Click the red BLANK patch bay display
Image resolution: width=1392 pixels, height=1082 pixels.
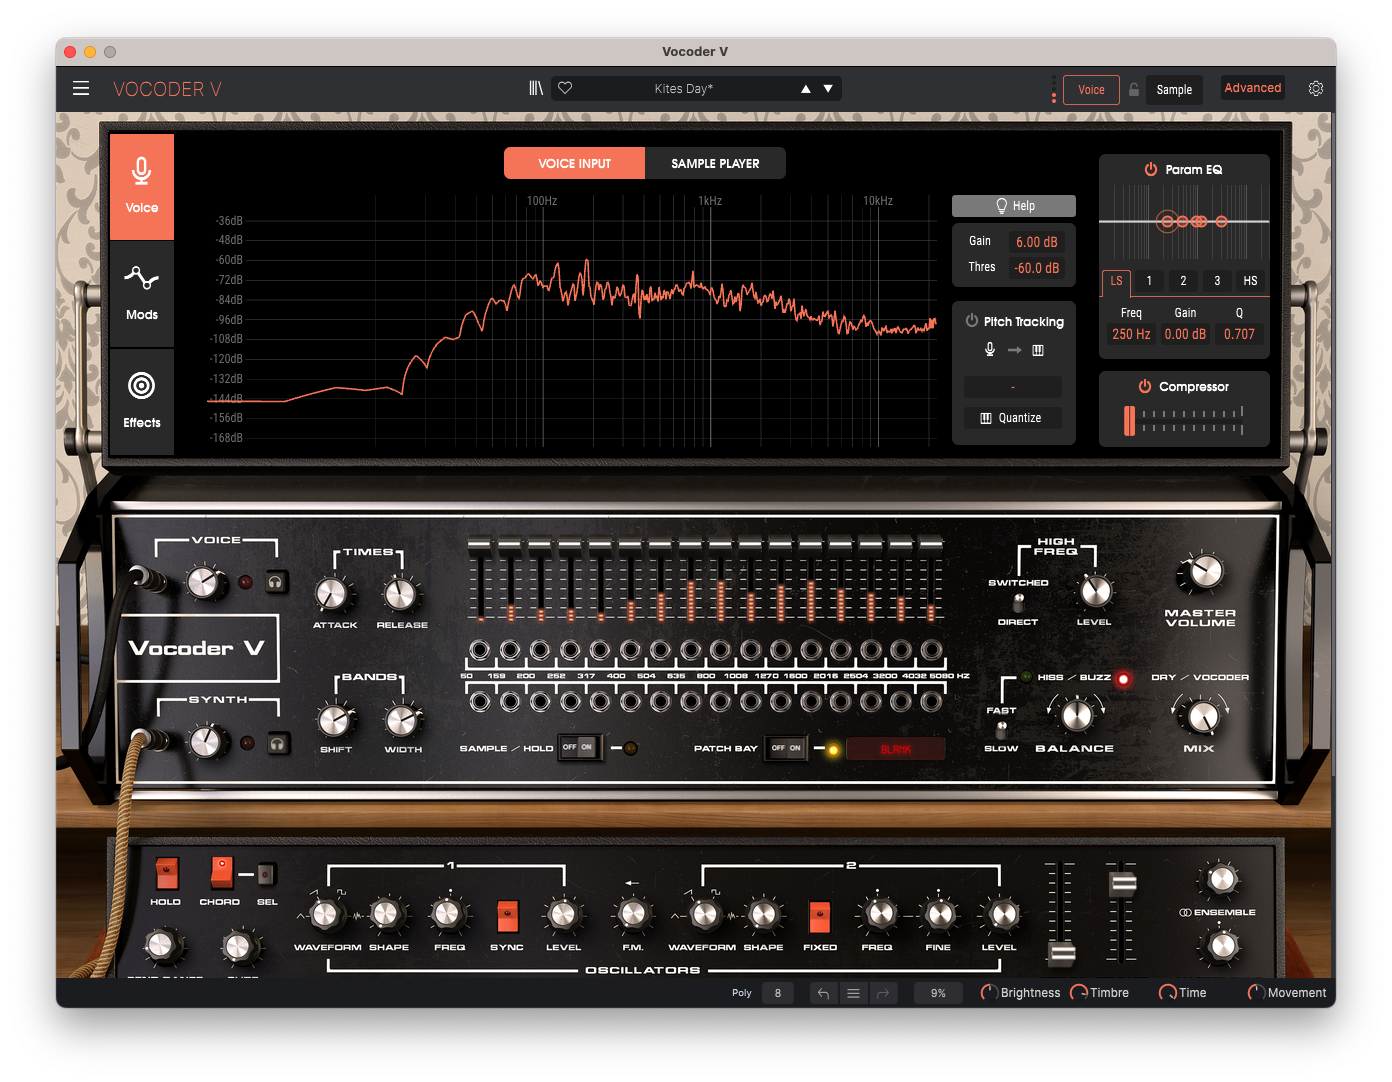(x=895, y=749)
